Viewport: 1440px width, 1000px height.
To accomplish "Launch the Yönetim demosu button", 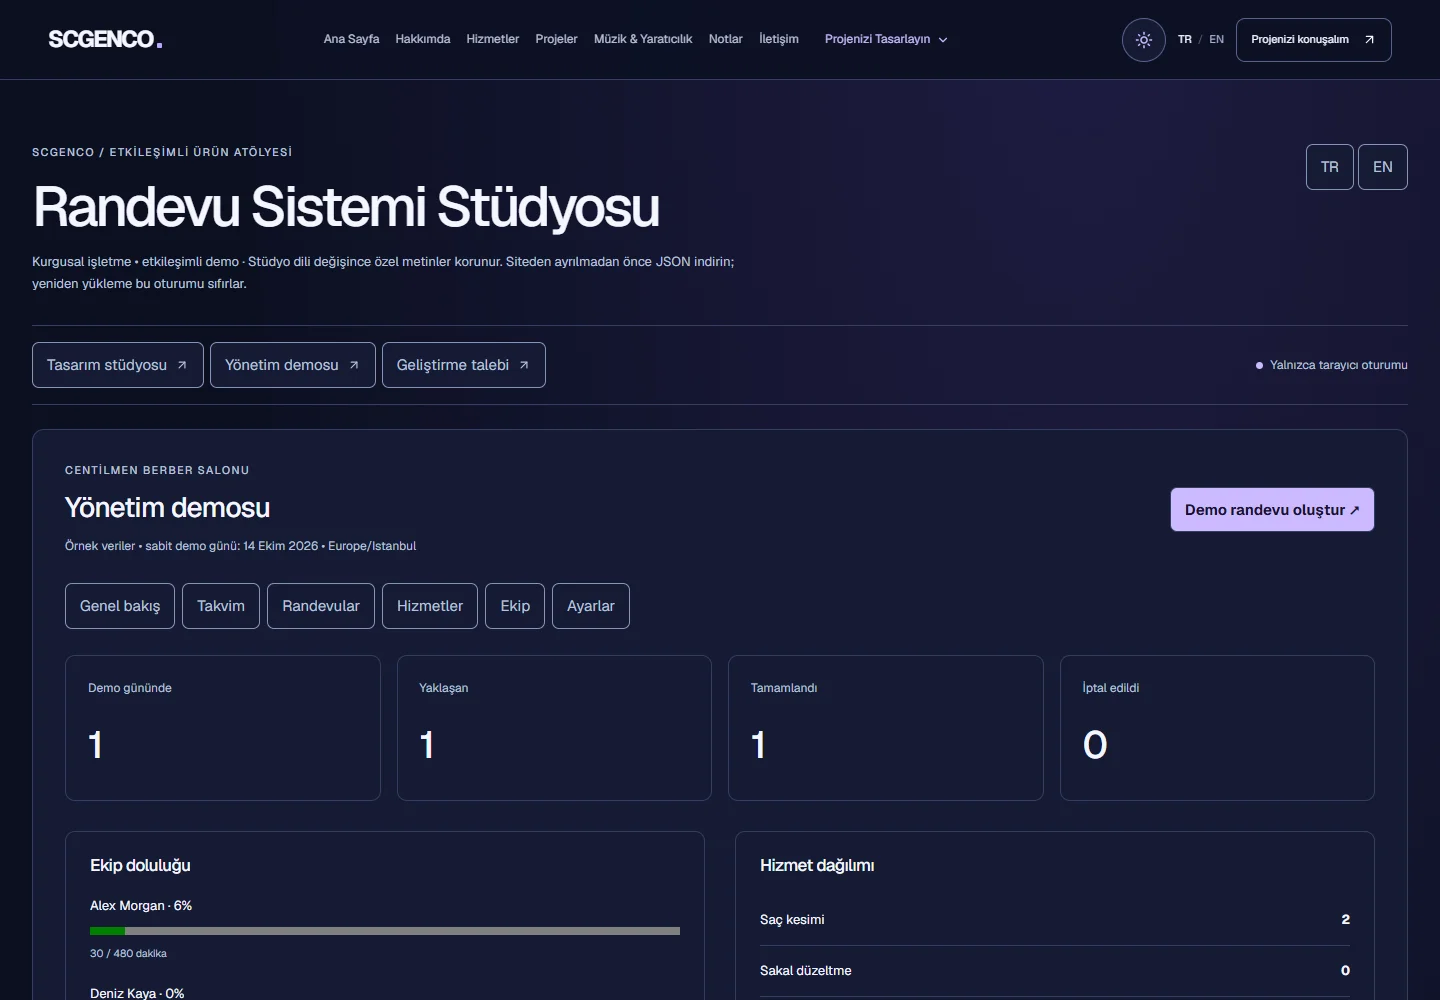I will point(293,365).
